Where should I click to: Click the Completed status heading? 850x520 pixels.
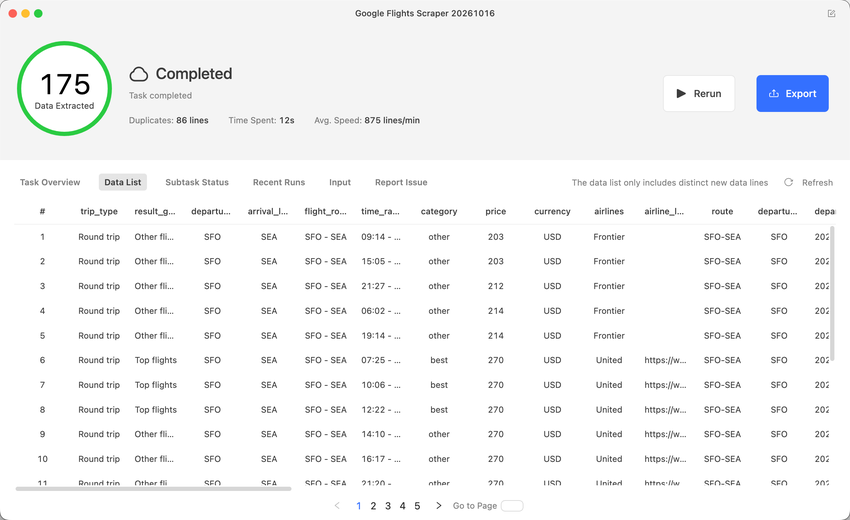(x=194, y=74)
